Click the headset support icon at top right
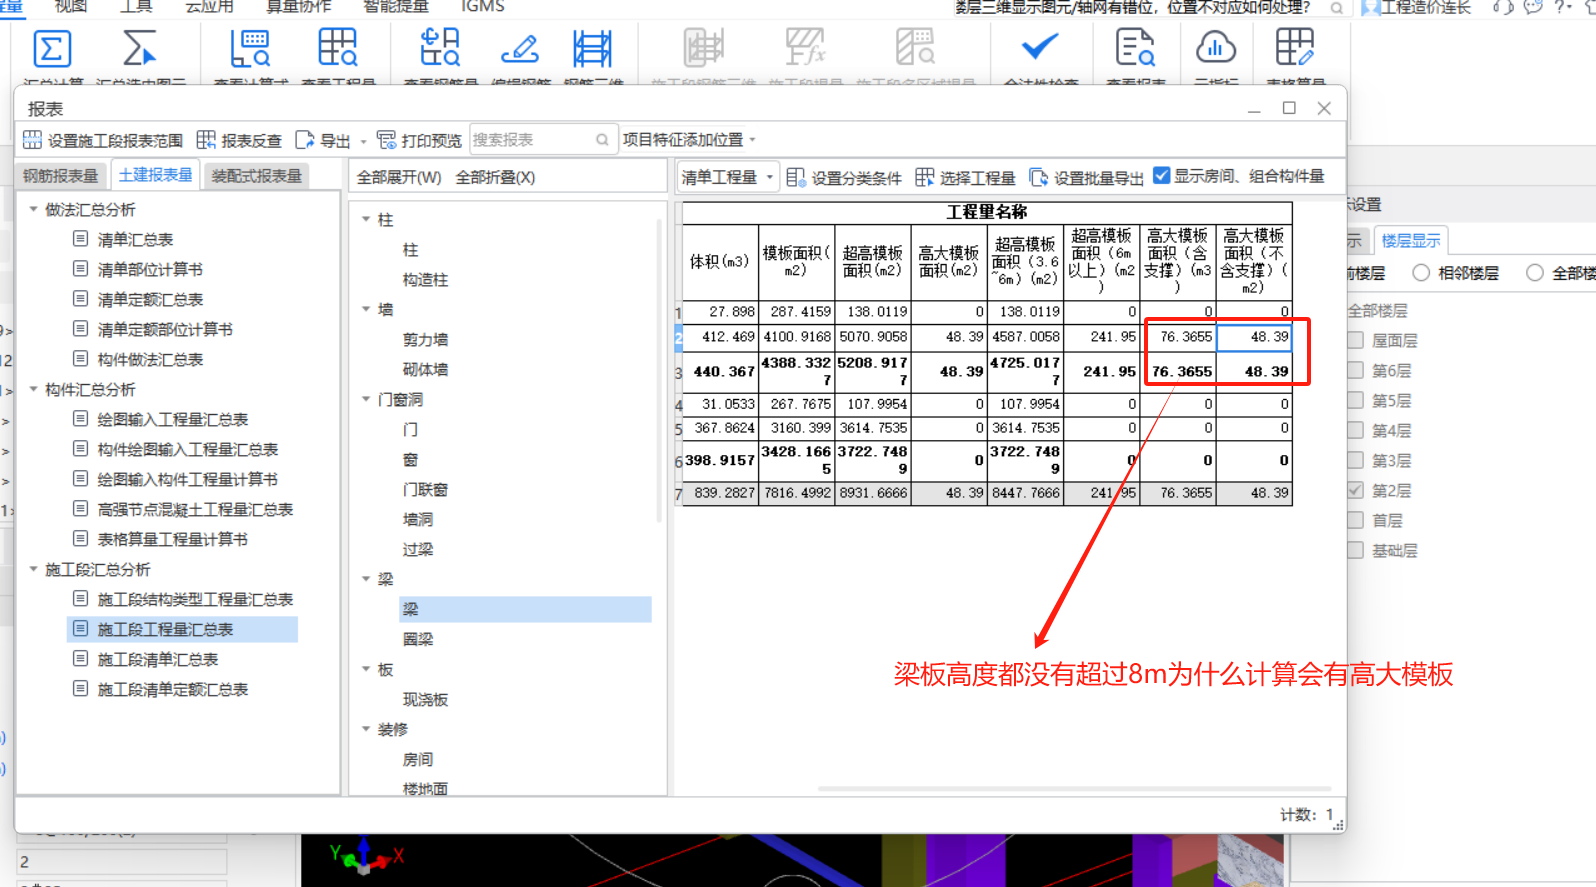The height and width of the screenshot is (887, 1596). [1502, 7]
